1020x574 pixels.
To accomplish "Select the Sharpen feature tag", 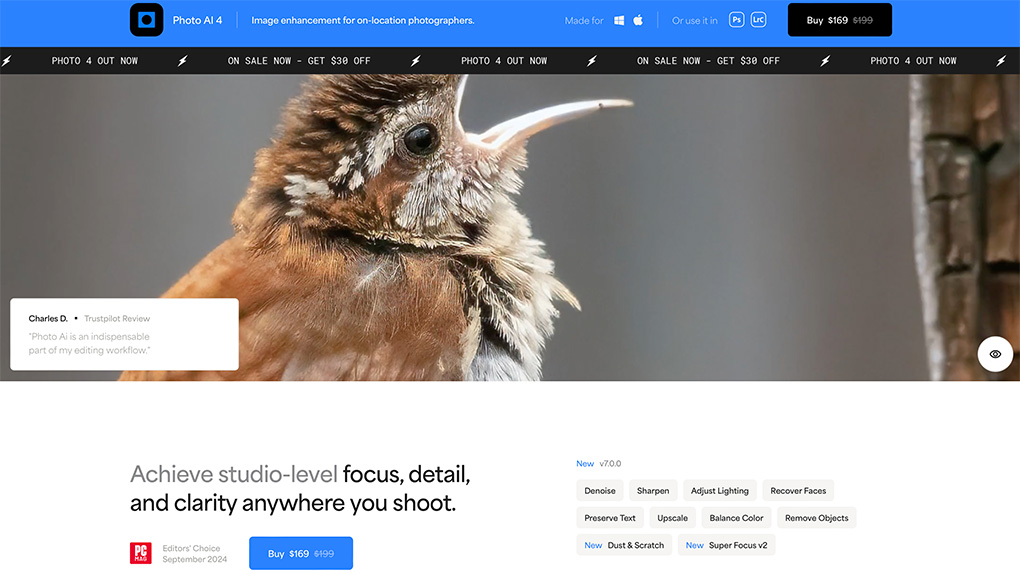I will click(653, 491).
